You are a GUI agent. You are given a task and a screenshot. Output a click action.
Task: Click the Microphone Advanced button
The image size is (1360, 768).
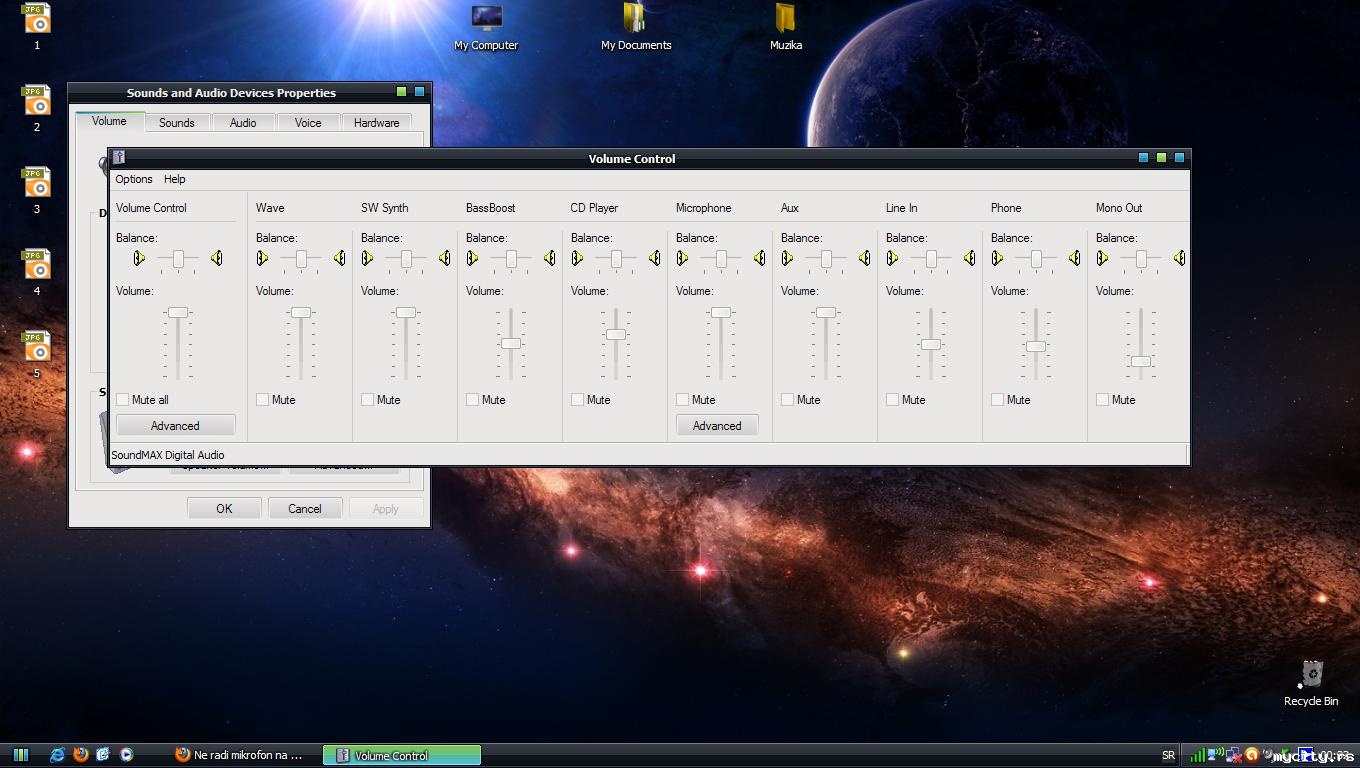click(x=717, y=426)
